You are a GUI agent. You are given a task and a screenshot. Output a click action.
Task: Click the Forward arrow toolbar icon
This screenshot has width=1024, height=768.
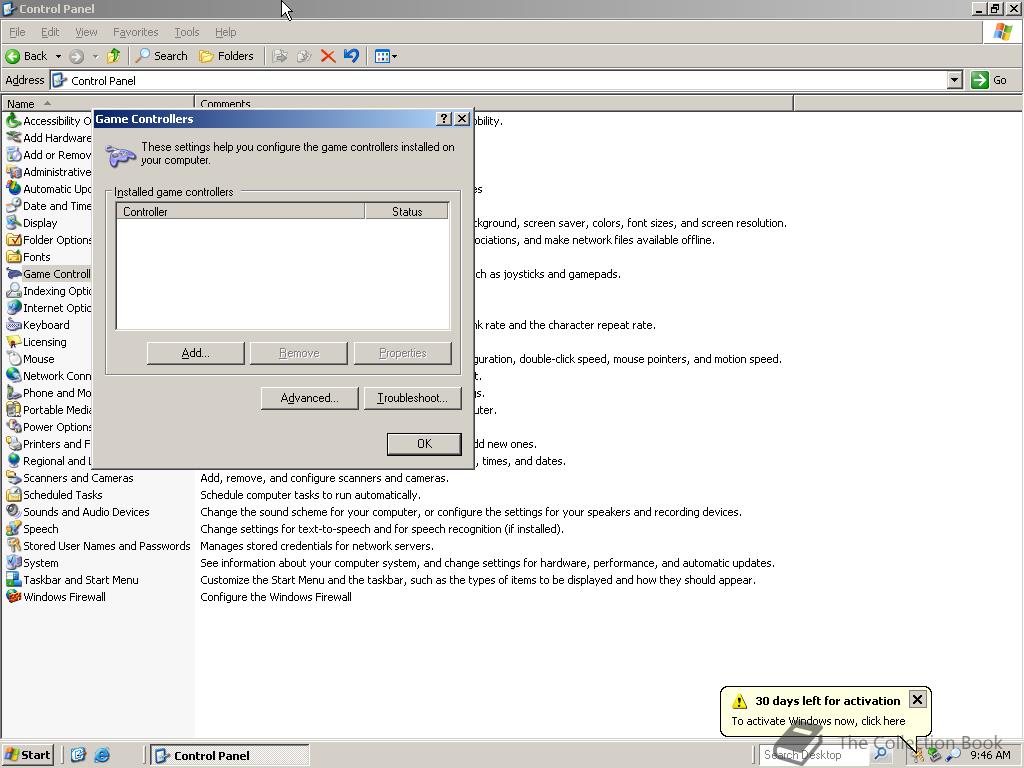click(x=76, y=56)
